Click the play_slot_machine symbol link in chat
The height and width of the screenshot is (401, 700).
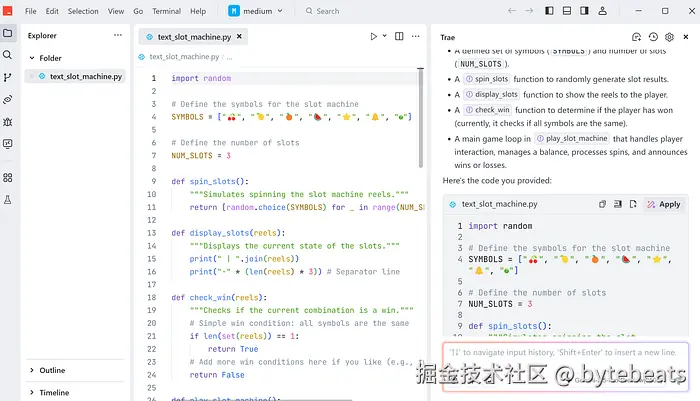click(572, 139)
